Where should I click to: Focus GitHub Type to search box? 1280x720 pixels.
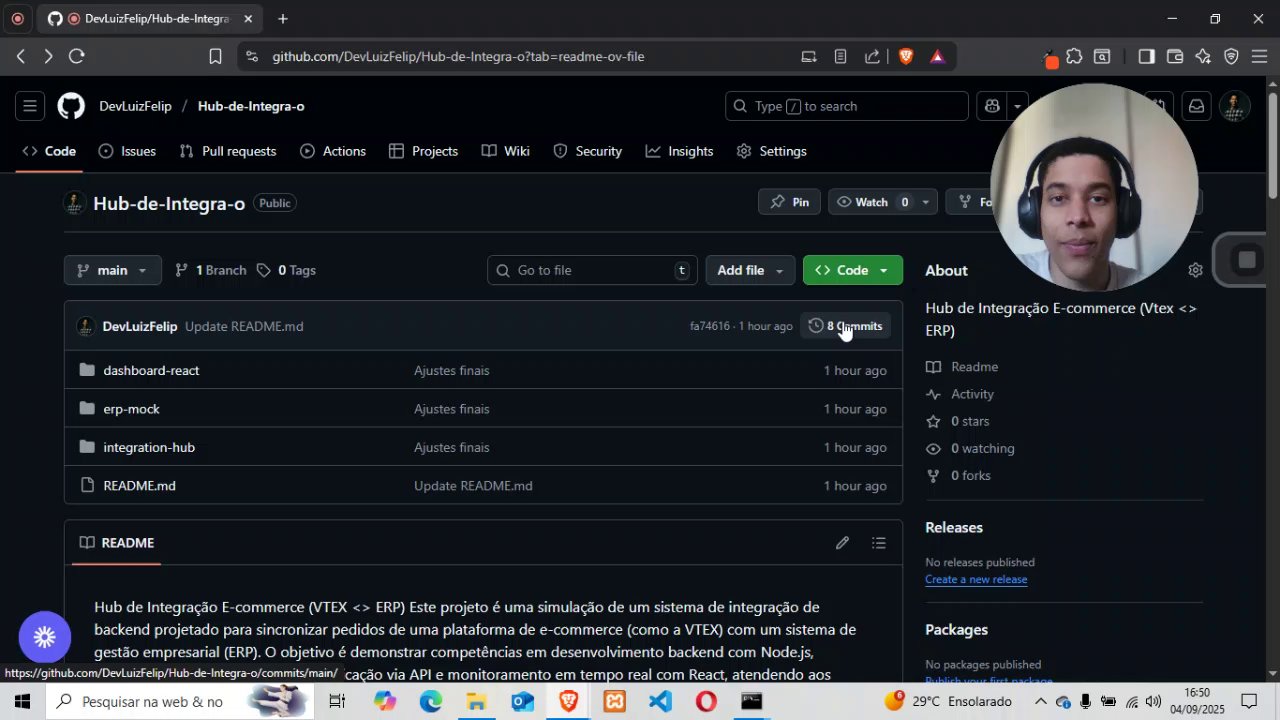click(847, 106)
